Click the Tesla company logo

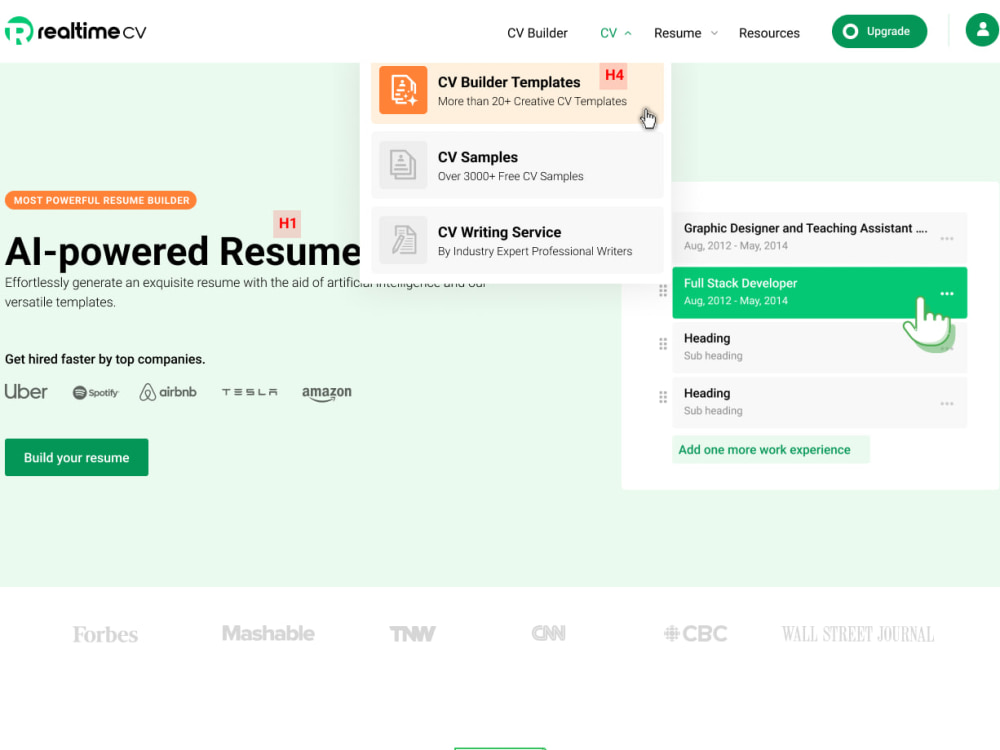click(249, 392)
